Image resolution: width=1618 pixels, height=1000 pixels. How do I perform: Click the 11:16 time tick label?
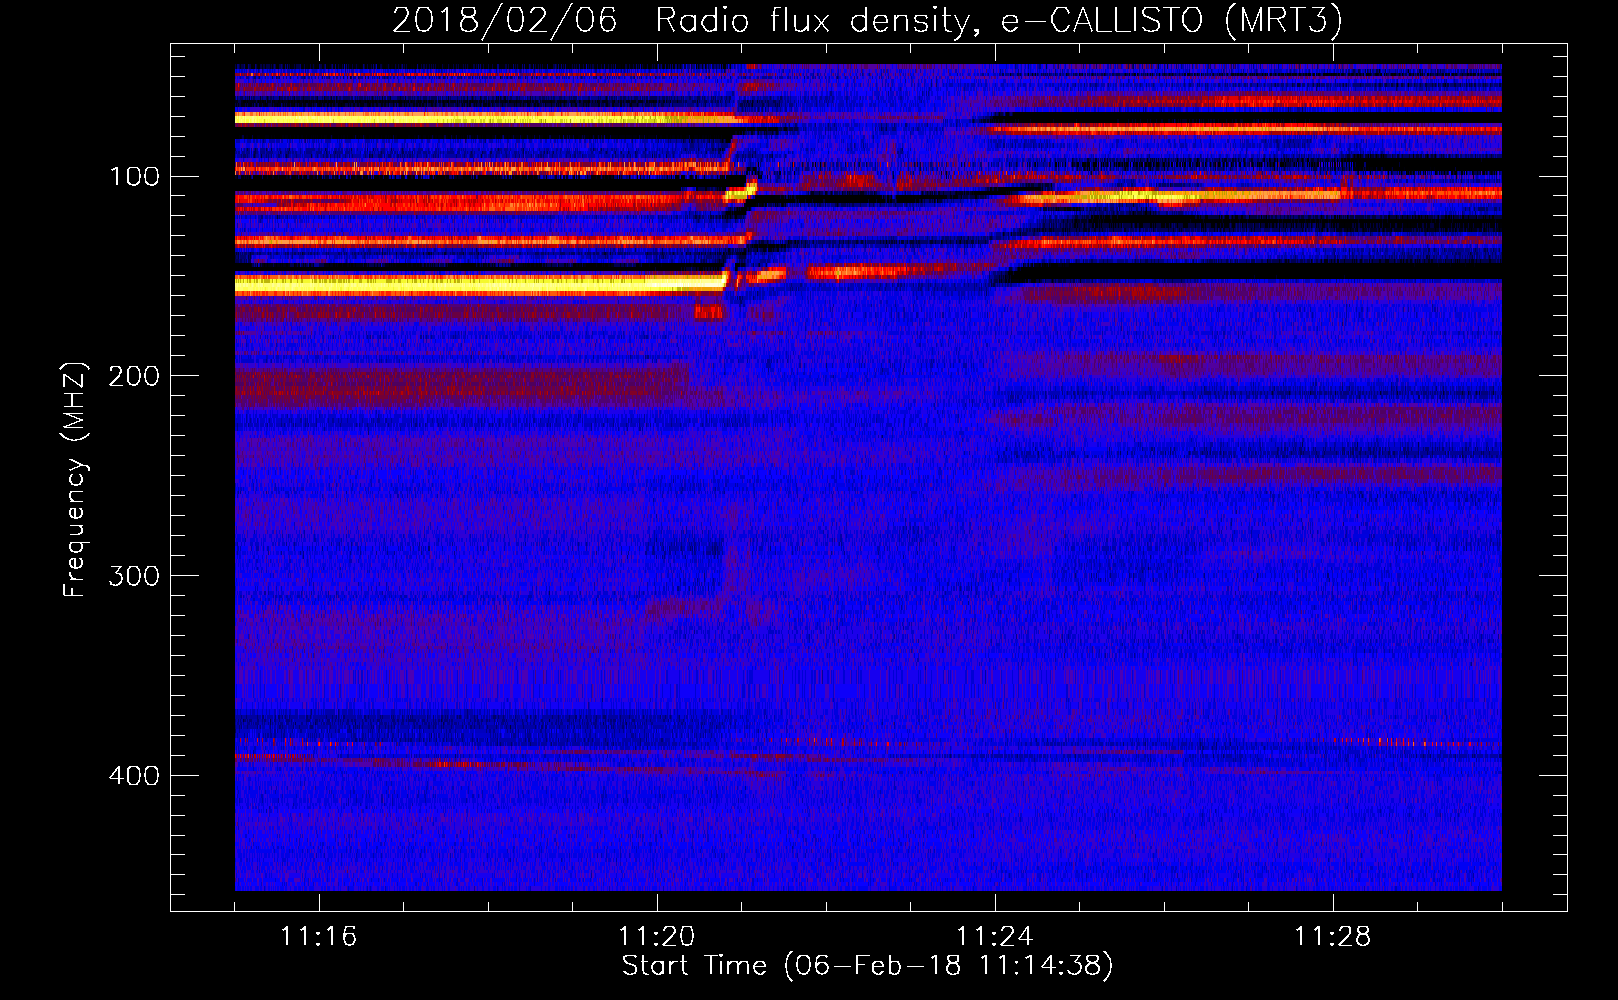click(x=319, y=937)
